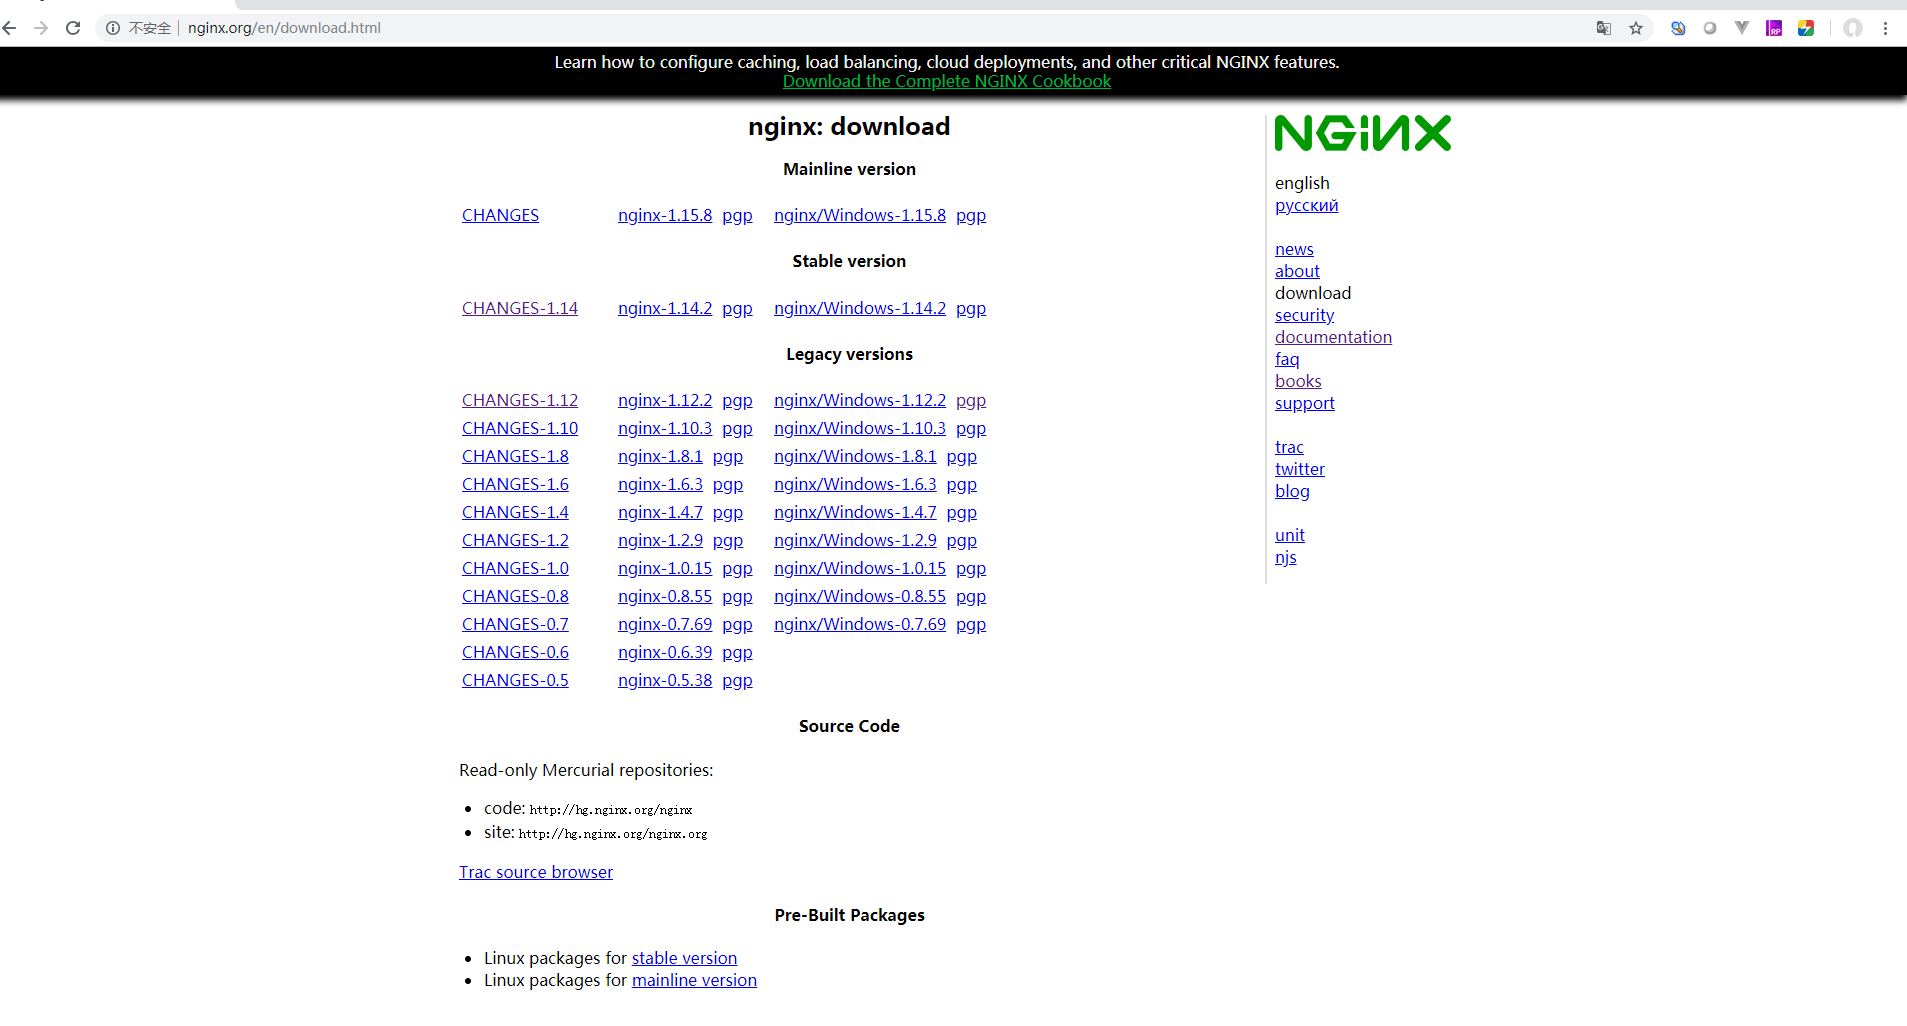Open CHANGES-1.2 link
Image resolution: width=1907 pixels, height=1026 pixels.
(x=515, y=540)
